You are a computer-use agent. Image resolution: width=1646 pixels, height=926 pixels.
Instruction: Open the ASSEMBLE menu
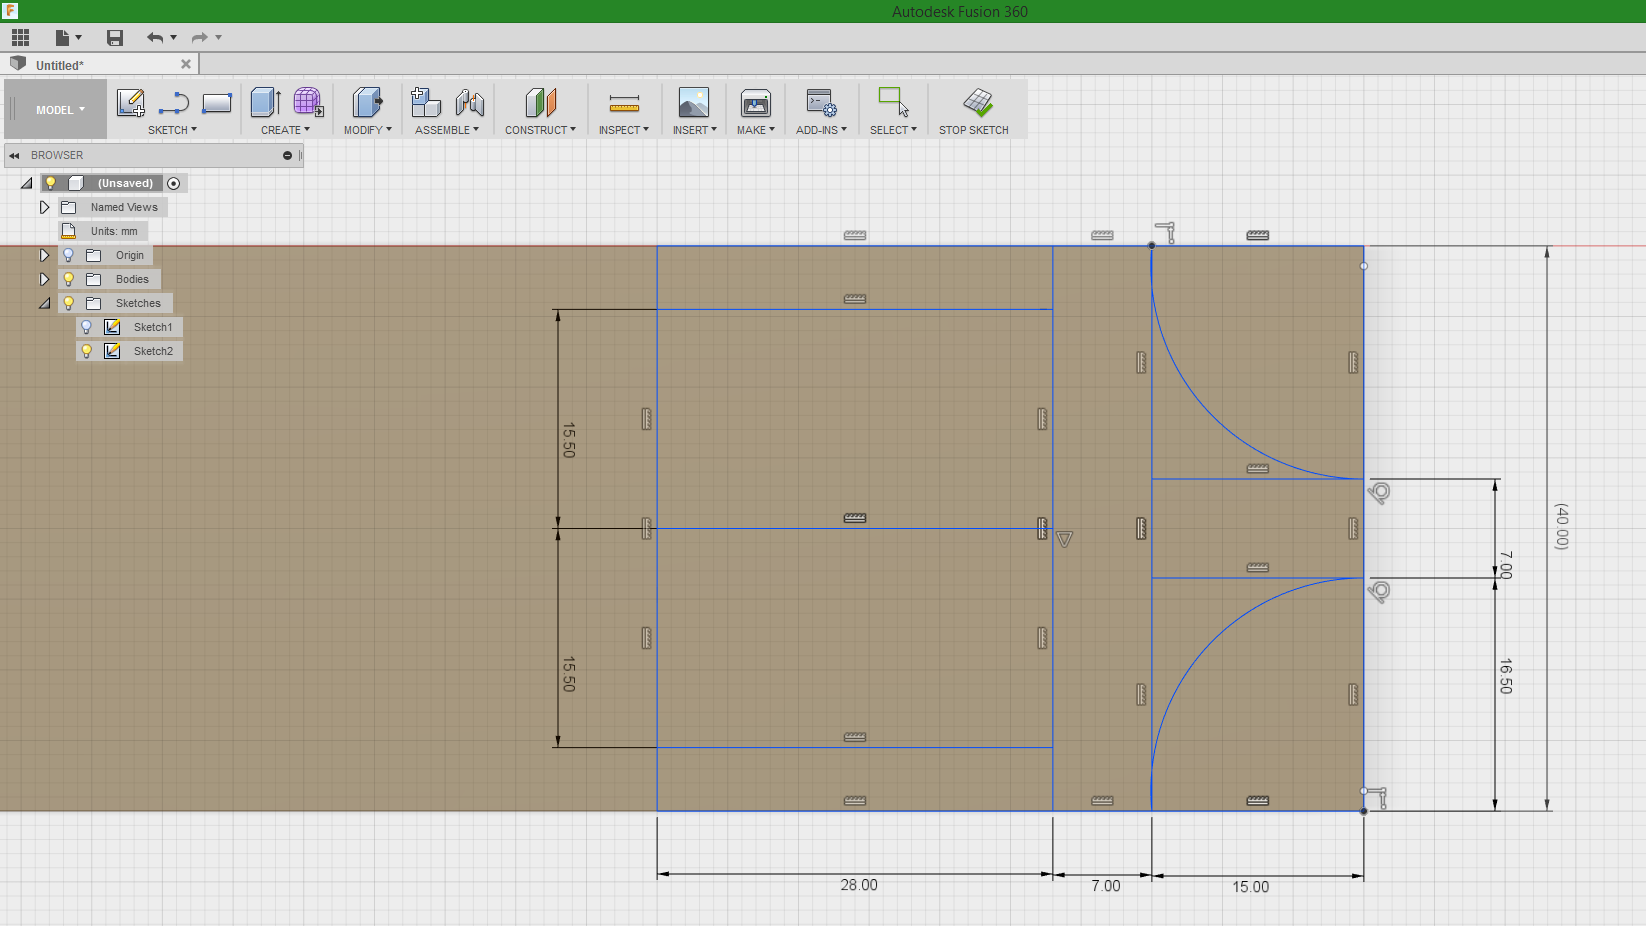447,130
